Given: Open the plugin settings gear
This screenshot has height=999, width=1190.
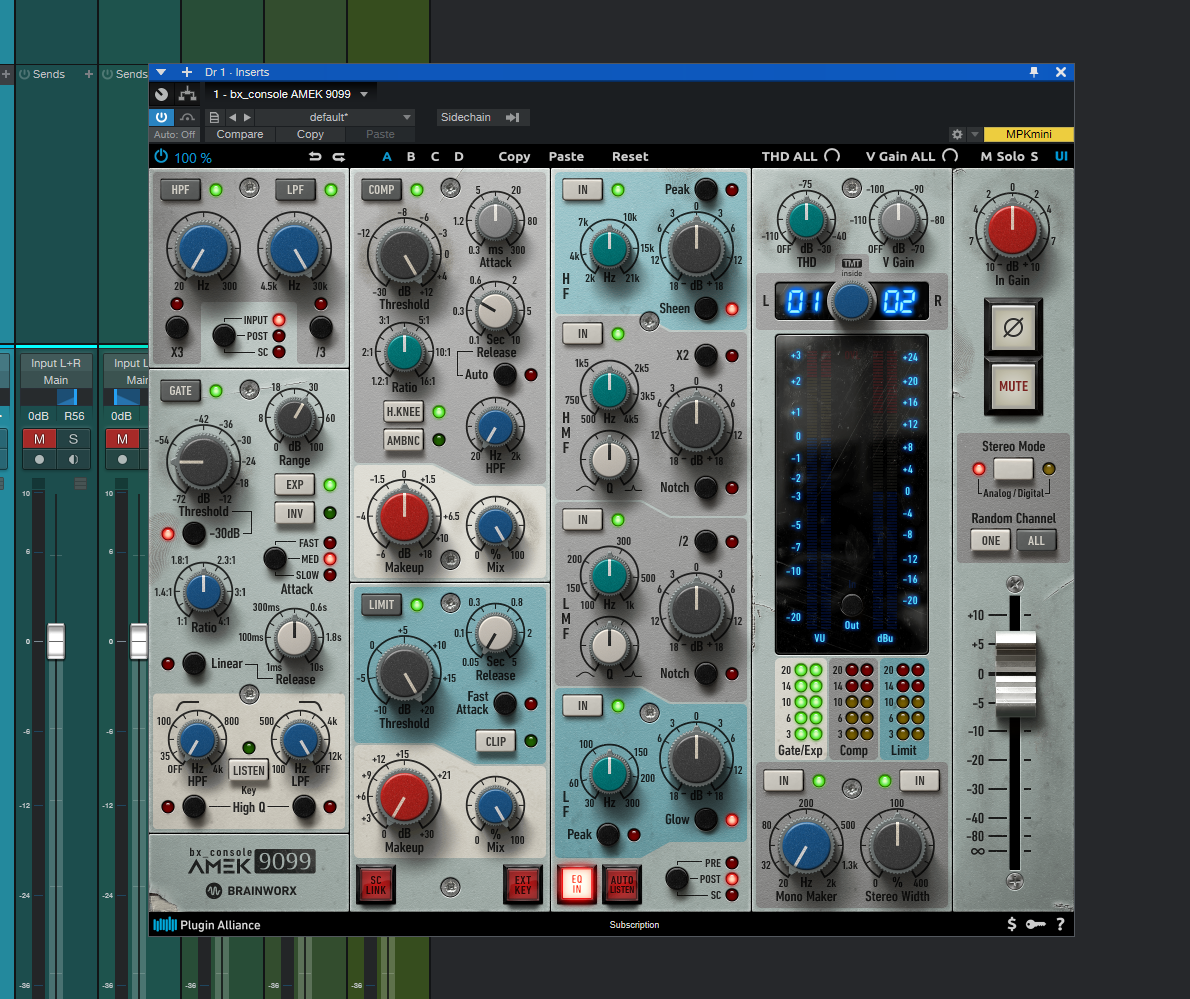Looking at the screenshot, I should pos(957,134).
